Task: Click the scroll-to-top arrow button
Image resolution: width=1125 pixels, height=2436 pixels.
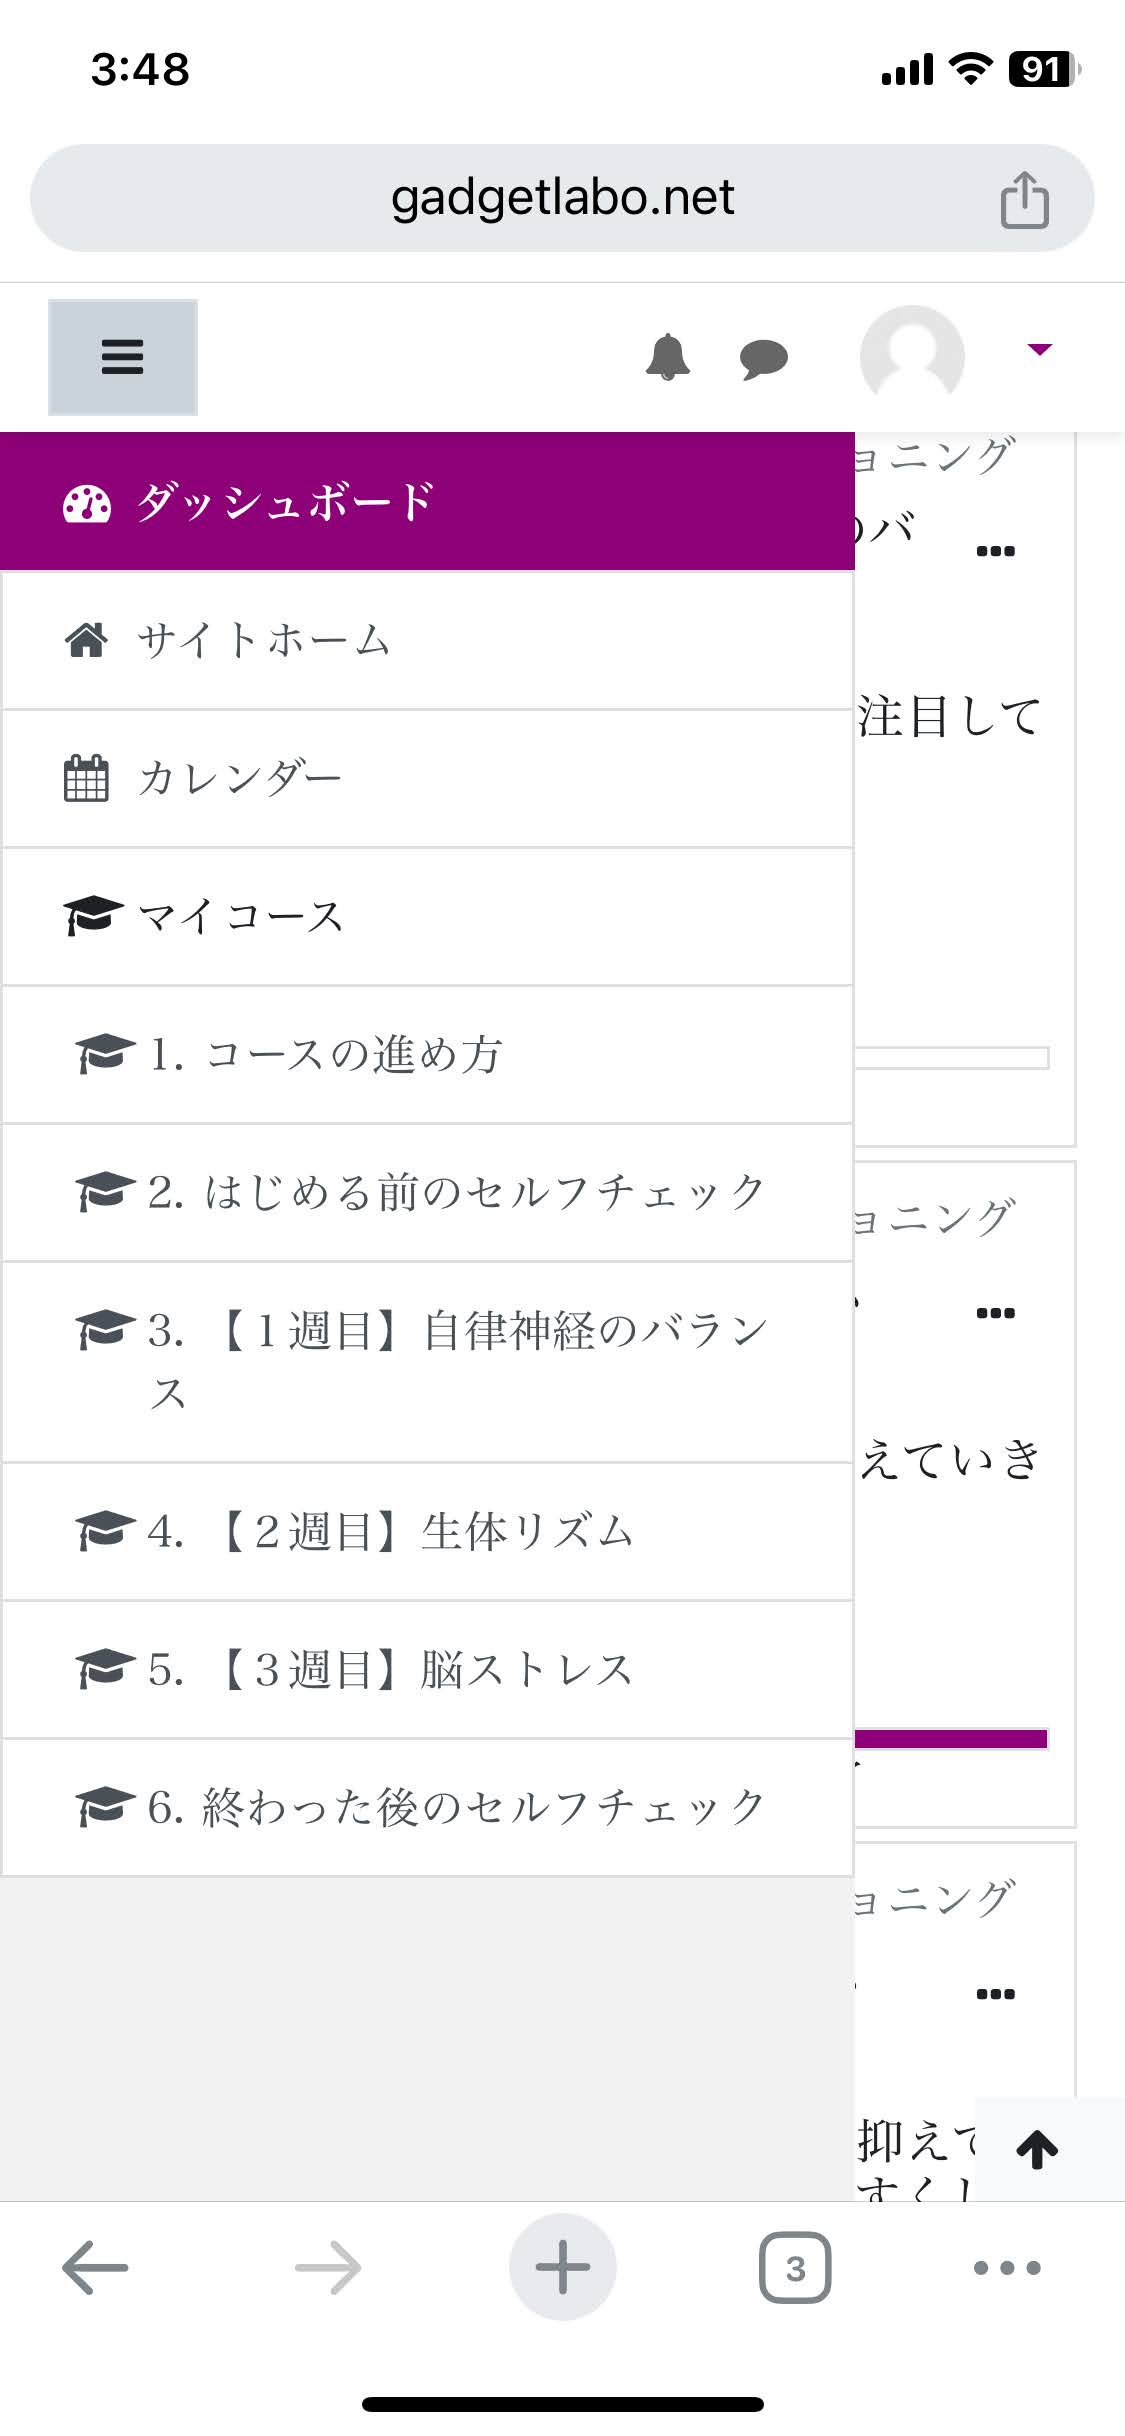Action: coord(1038,2149)
